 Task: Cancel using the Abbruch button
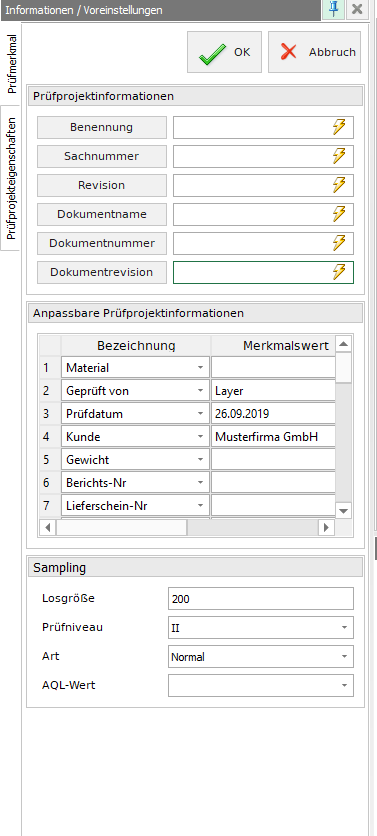tap(315, 52)
